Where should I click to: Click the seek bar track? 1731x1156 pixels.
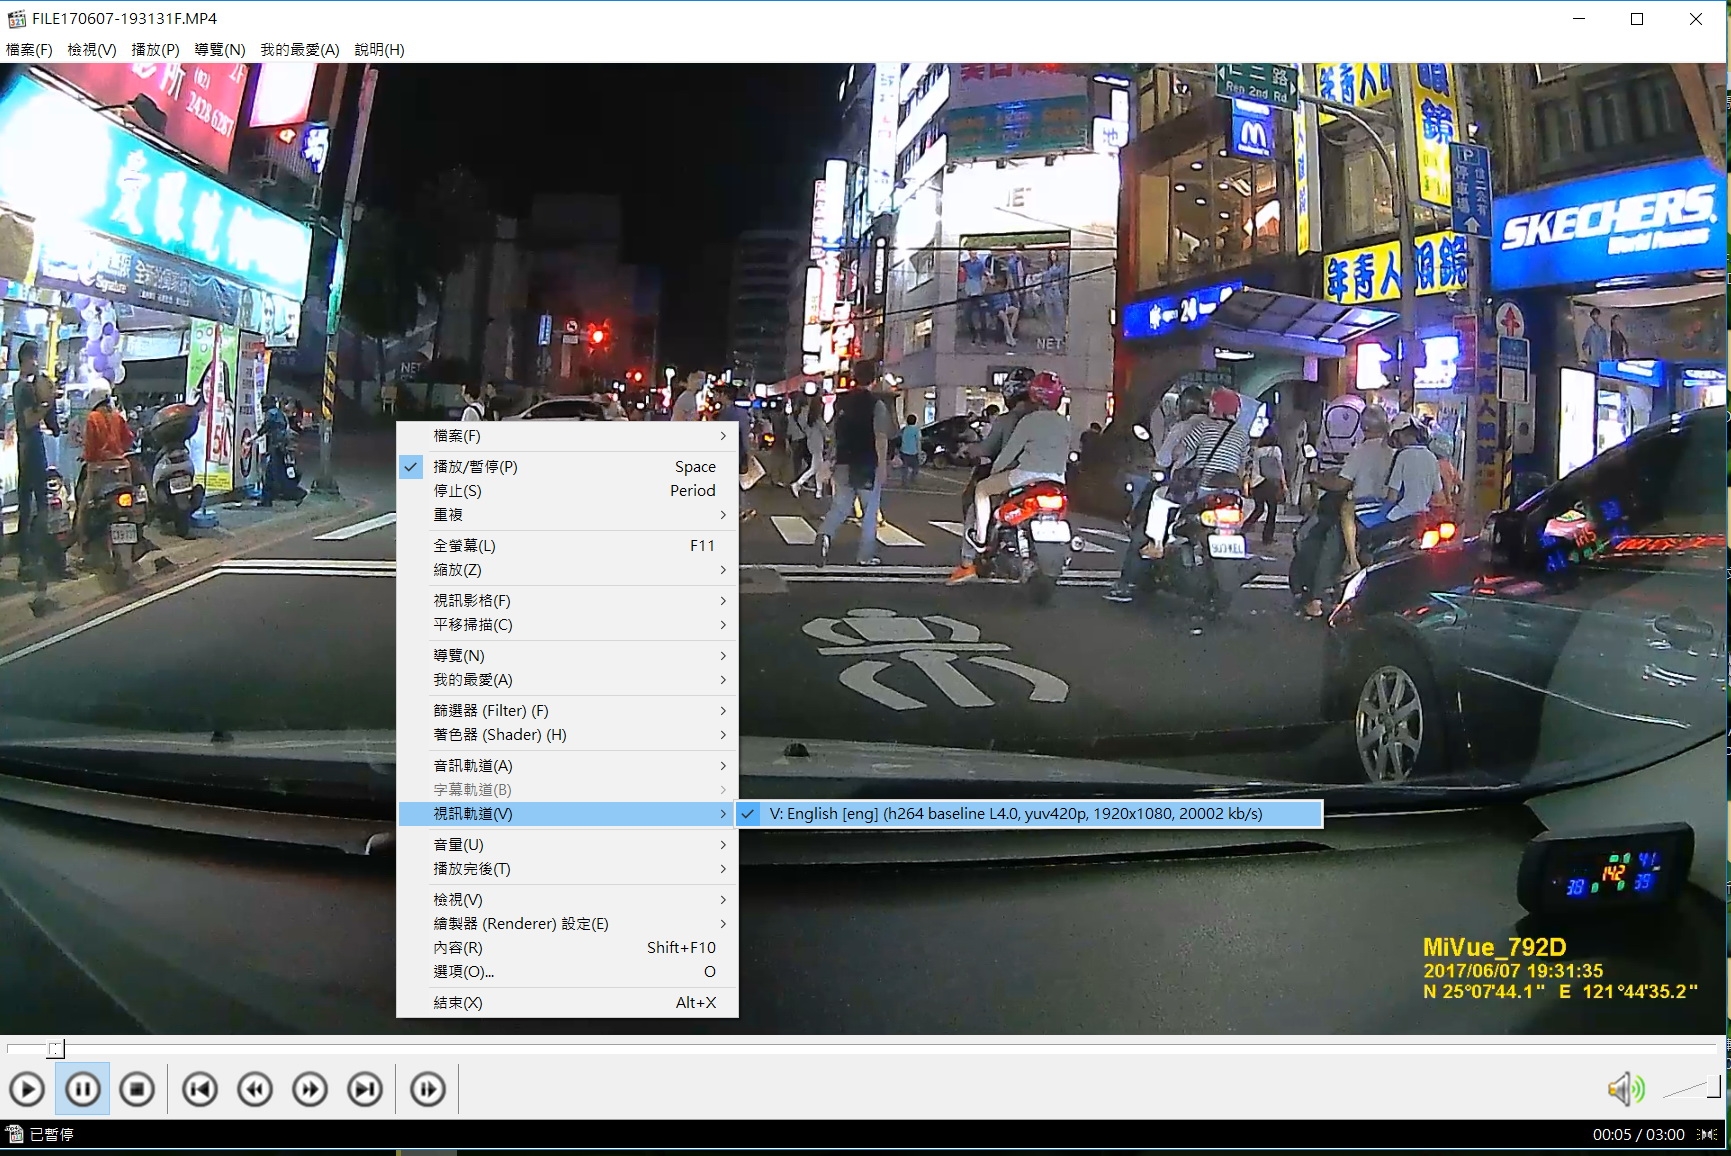862,1048
